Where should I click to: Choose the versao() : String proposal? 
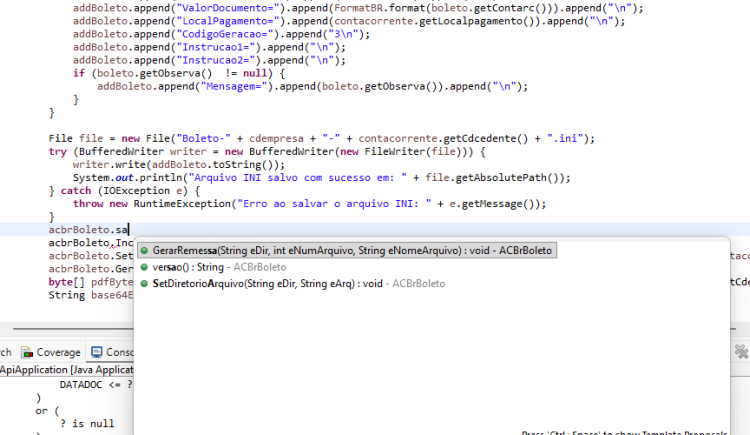tap(219, 267)
